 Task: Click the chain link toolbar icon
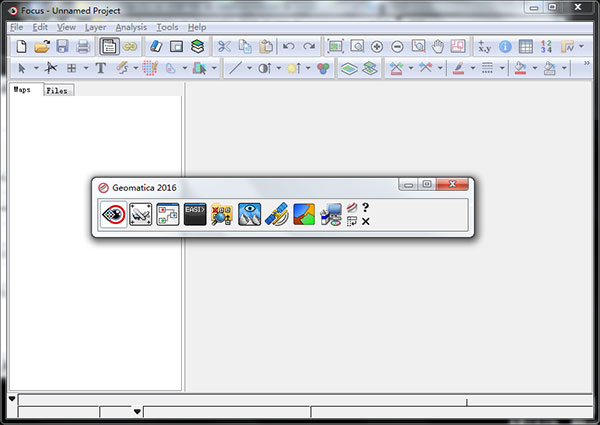(130, 47)
